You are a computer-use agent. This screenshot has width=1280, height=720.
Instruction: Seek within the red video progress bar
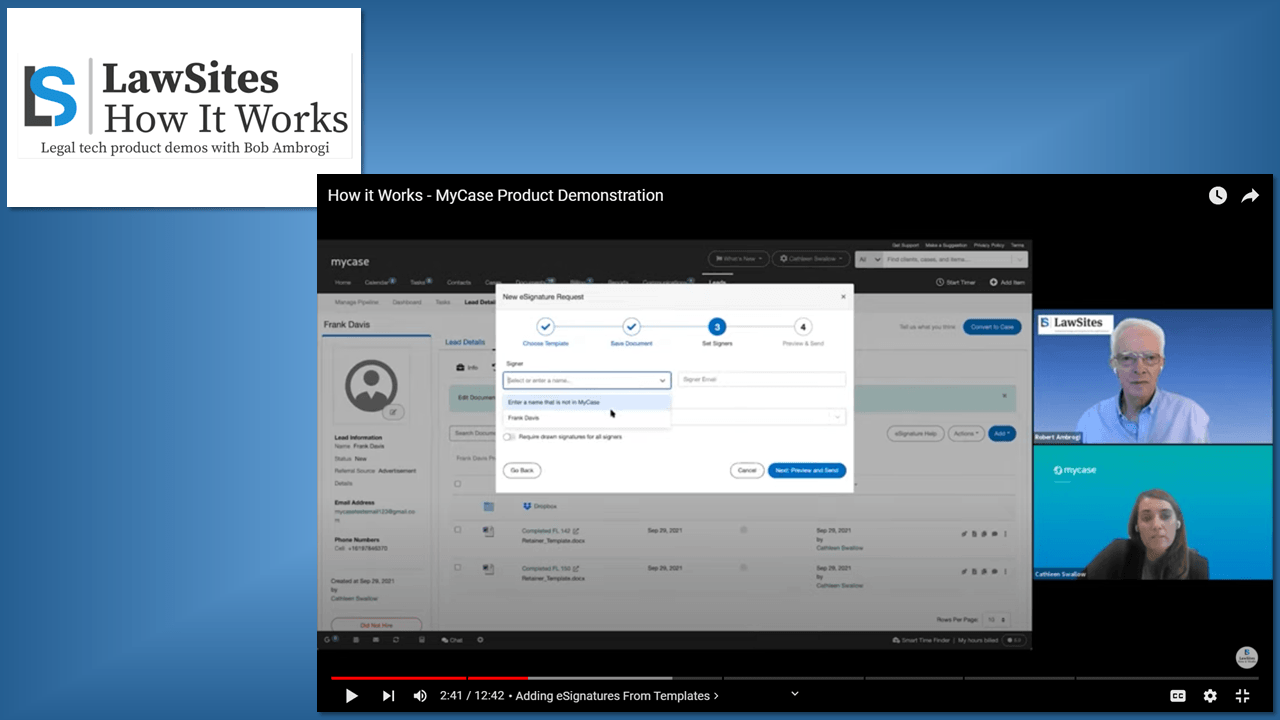pos(430,678)
